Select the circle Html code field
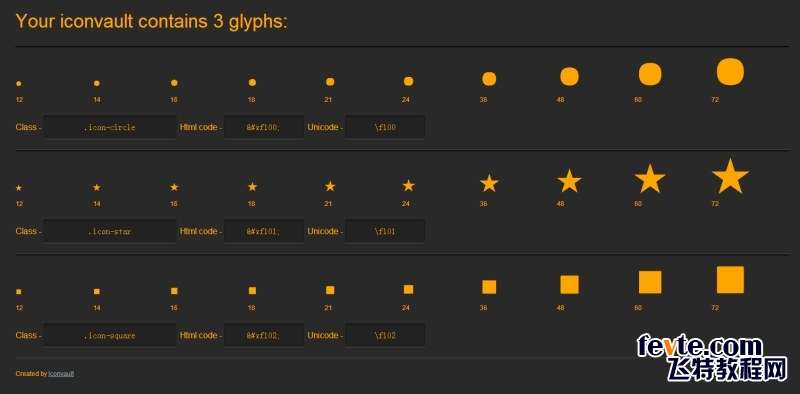 [264, 127]
